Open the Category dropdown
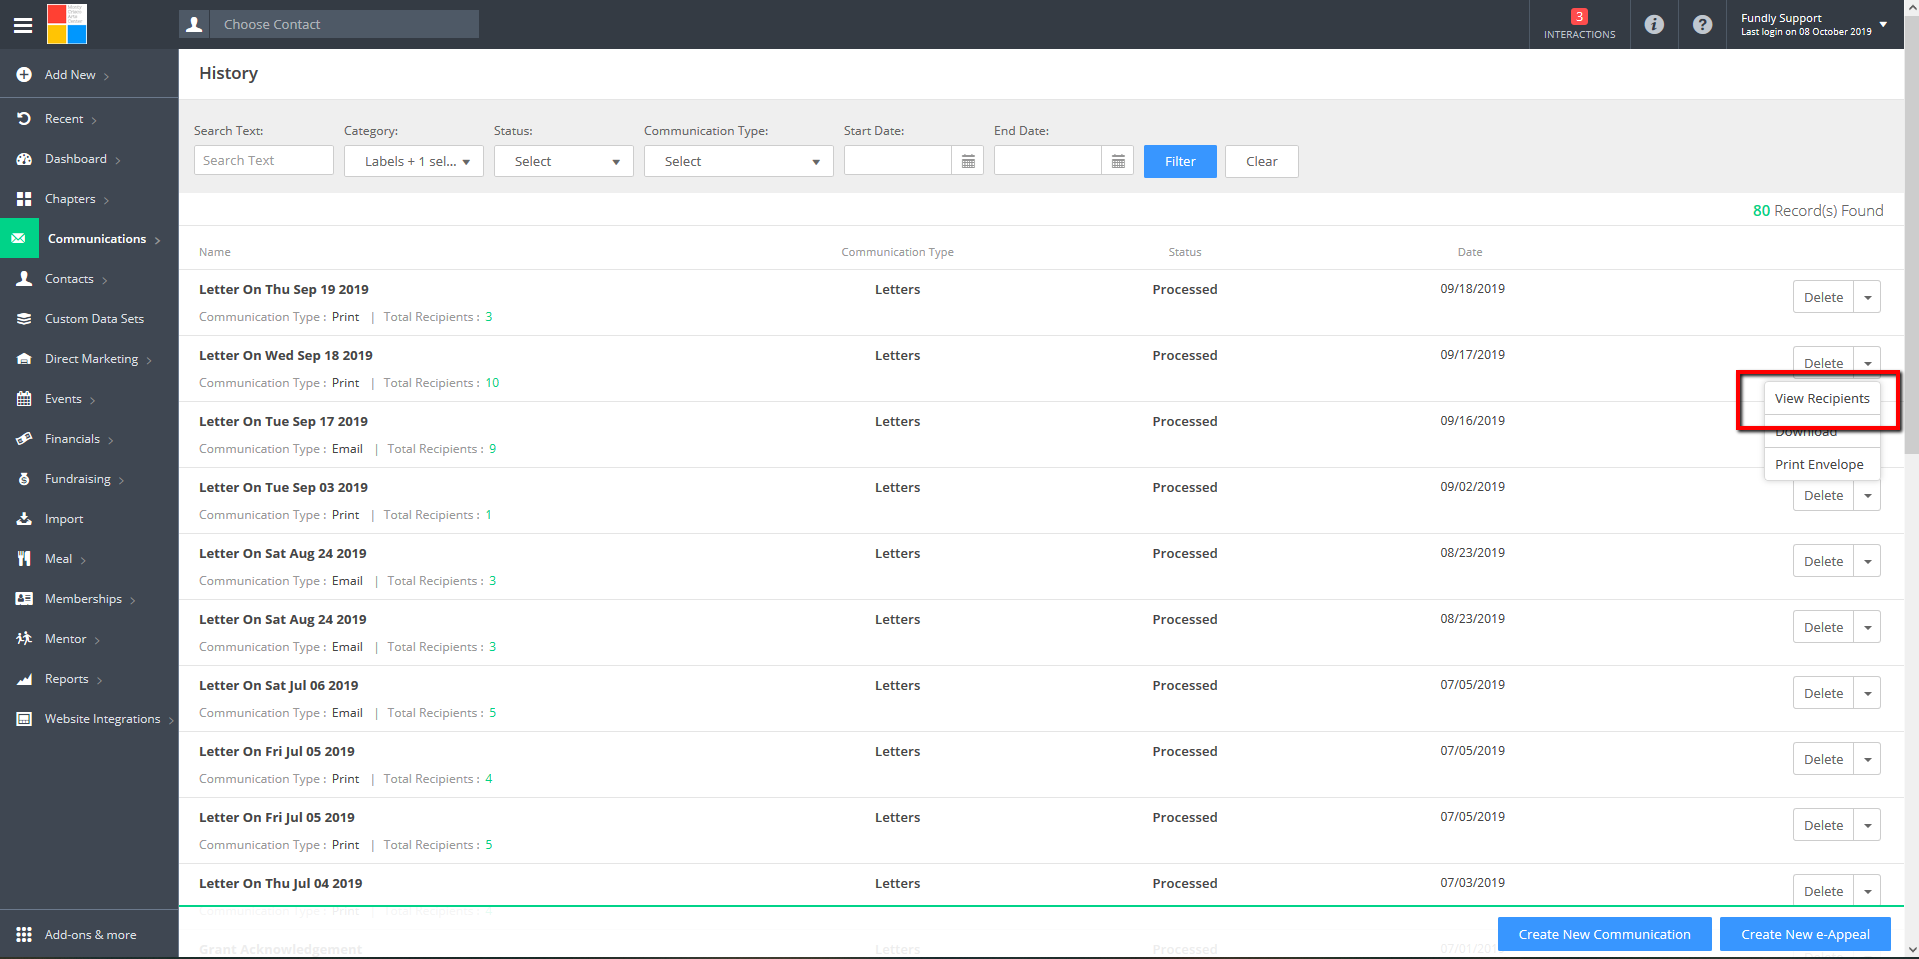1919x959 pixels. 414,161
